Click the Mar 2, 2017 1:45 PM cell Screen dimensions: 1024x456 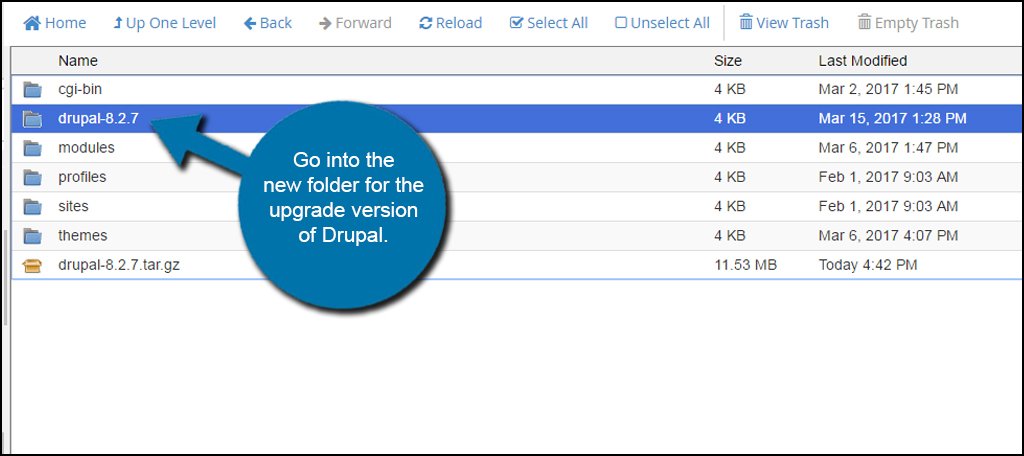click(x=888, y=90)
